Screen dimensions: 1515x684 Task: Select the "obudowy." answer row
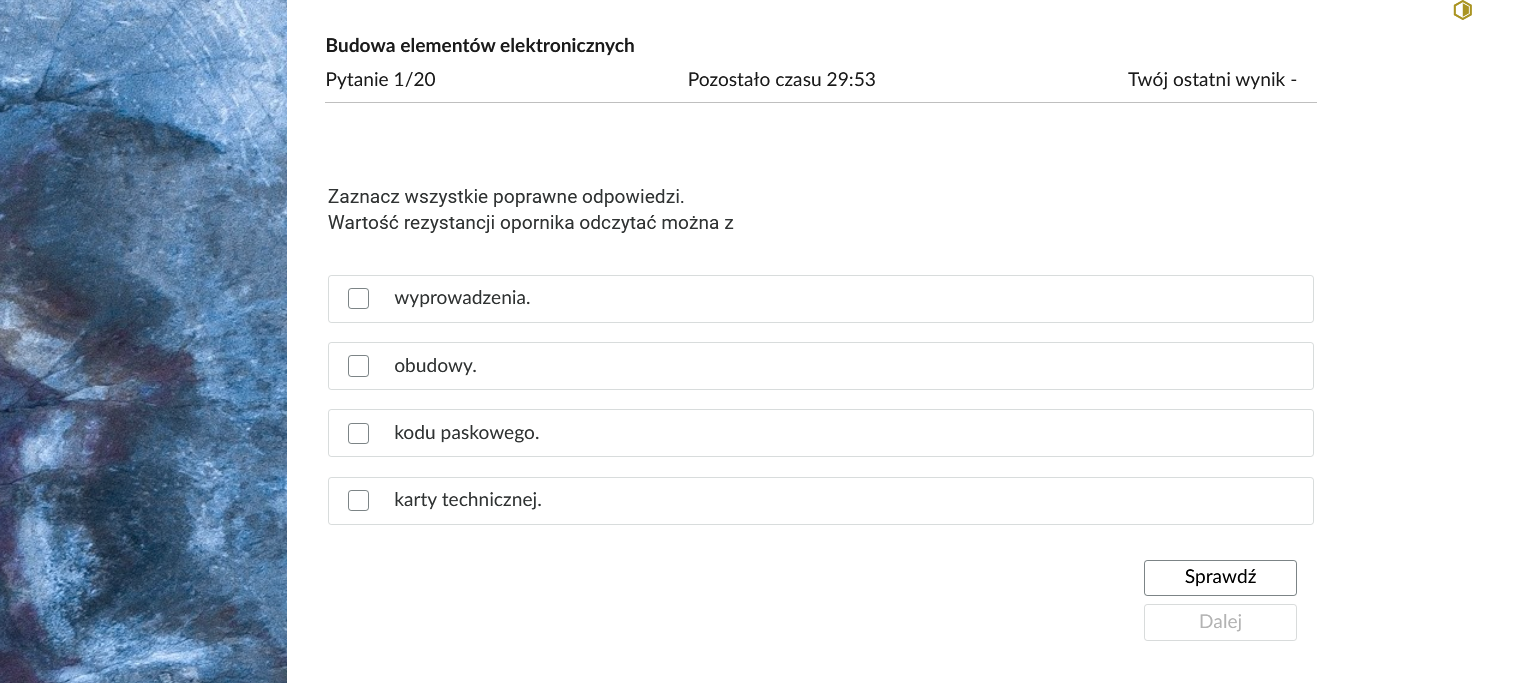(x=820, y=365)
